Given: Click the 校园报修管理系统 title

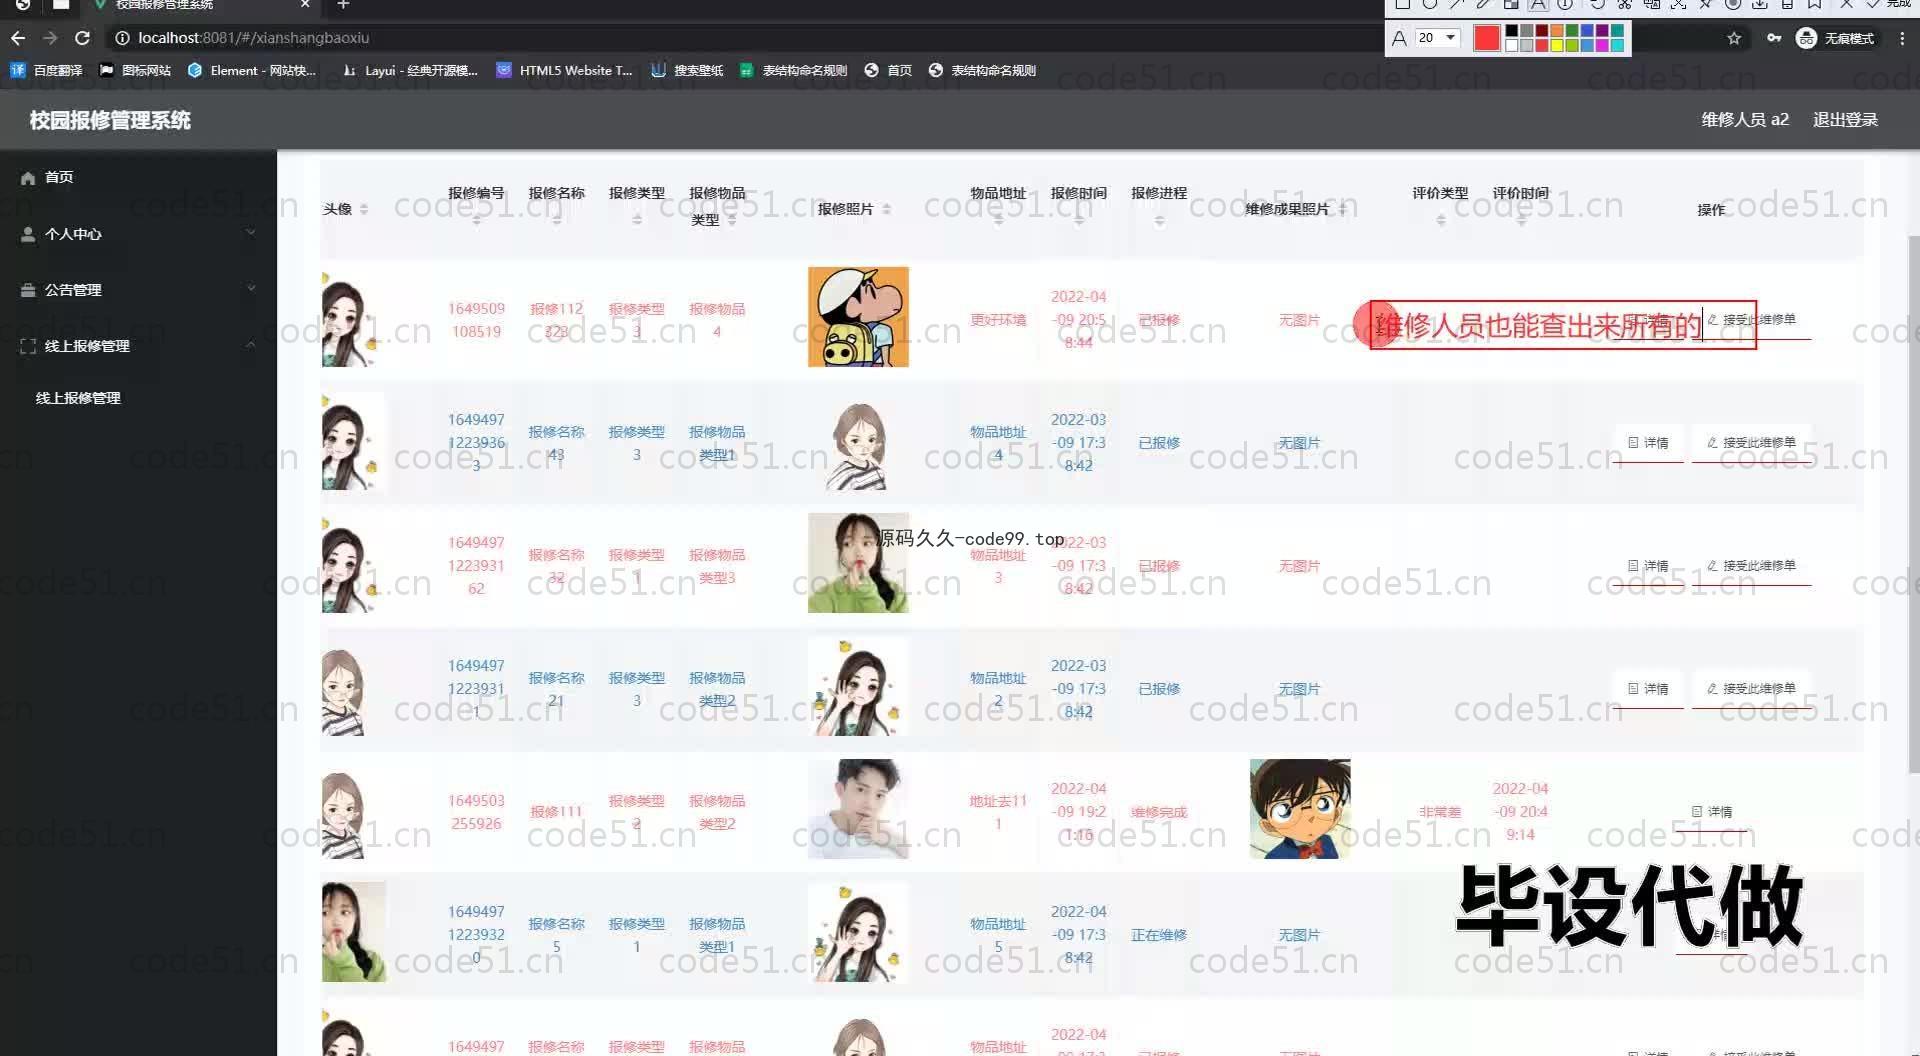Looking at the screenshot, I should (110, 120).
